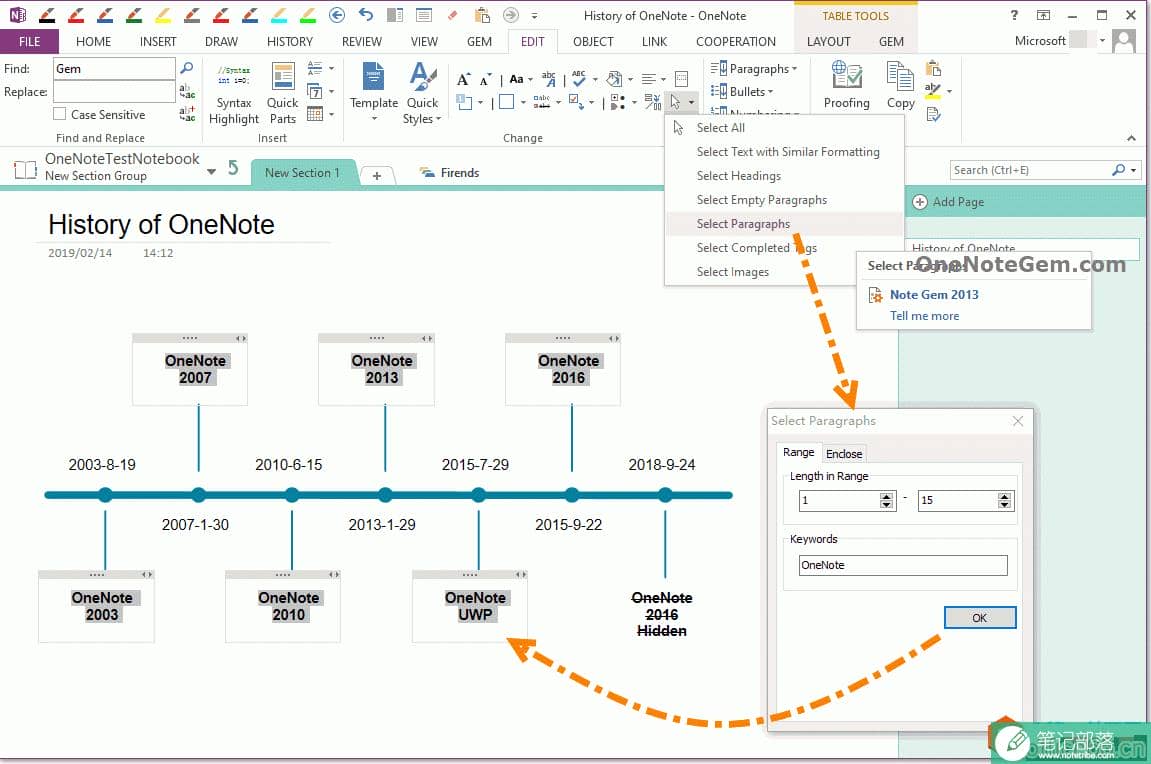The height and width of the screenshot is (764, 1151).
Task: Open the search scope dropdown arrow
Action: click(x=1134, y=170)
